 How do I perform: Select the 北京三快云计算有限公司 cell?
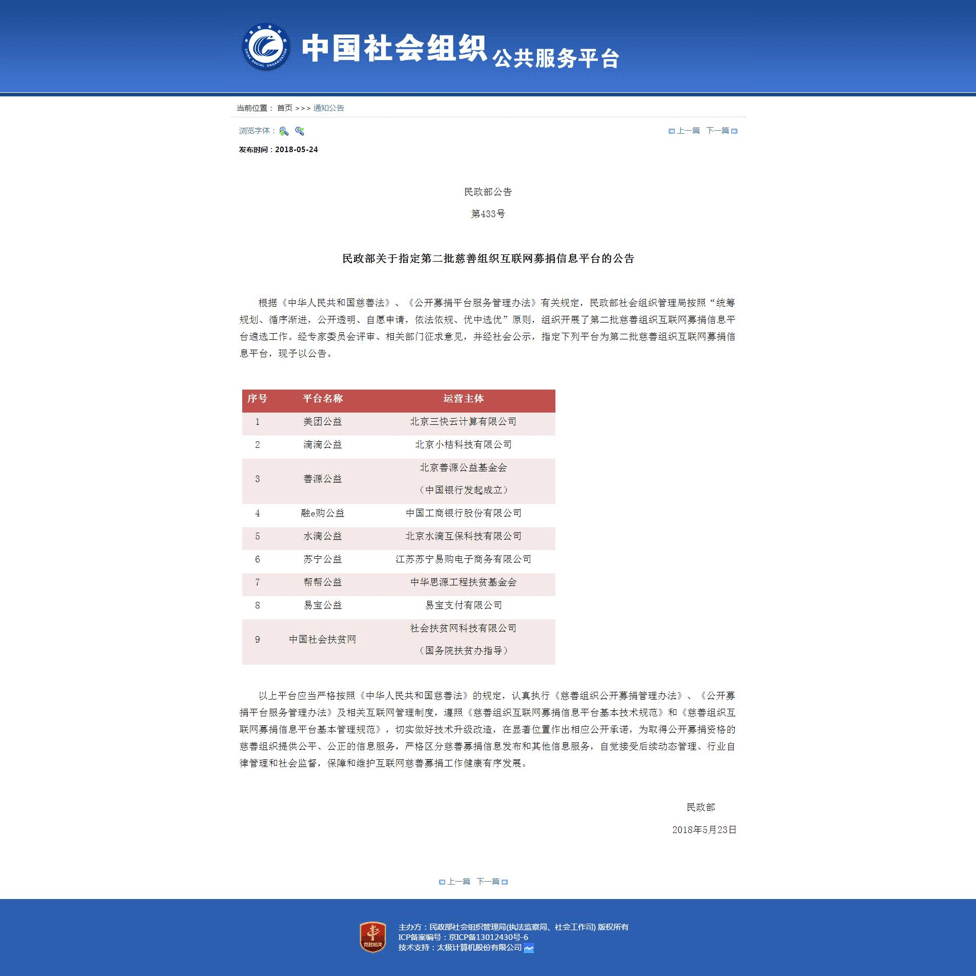[x=463, y=421]
